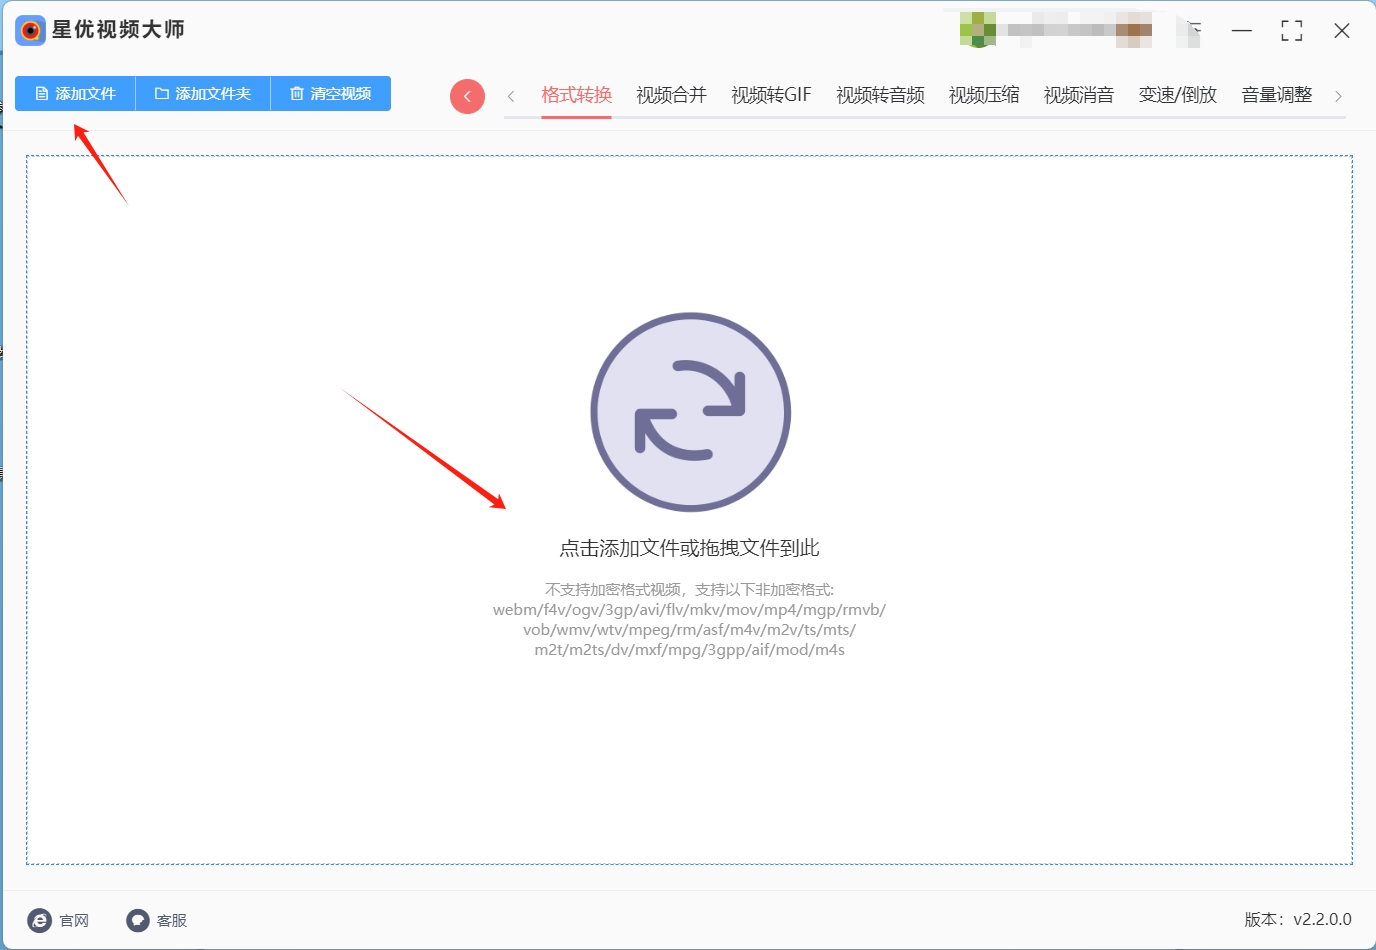Switch to the 视频消音 tab
1376x950 pixels.
click(x=1079, y=95)
